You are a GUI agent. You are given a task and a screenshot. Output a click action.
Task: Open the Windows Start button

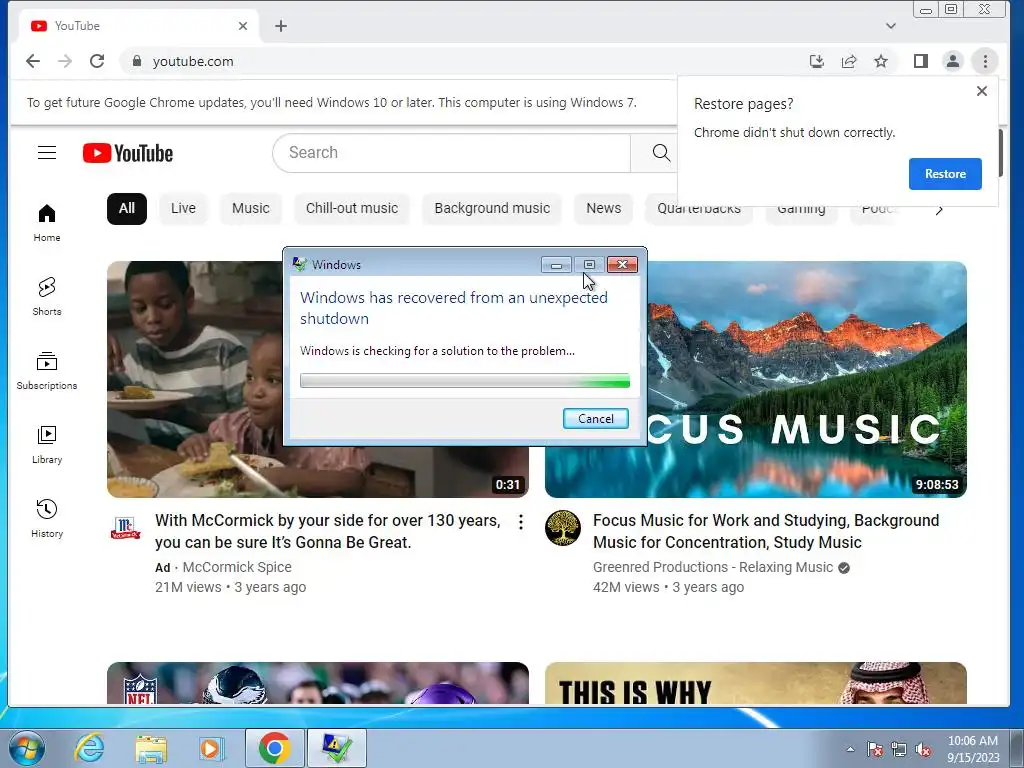coord(27,748)
